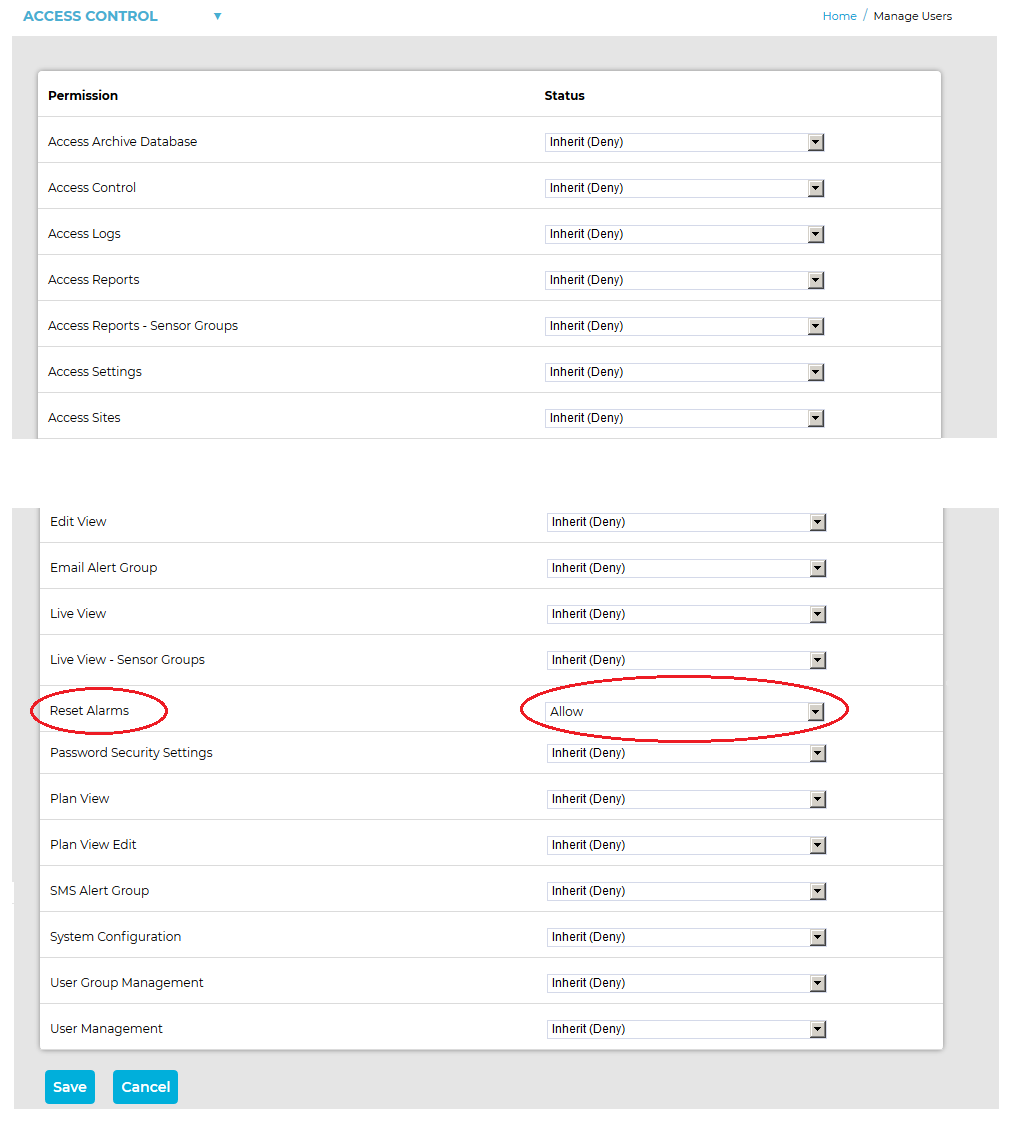Select the Access Sites status dropdown
The width and height of the screenshot is (1013, 1127).
684,418
